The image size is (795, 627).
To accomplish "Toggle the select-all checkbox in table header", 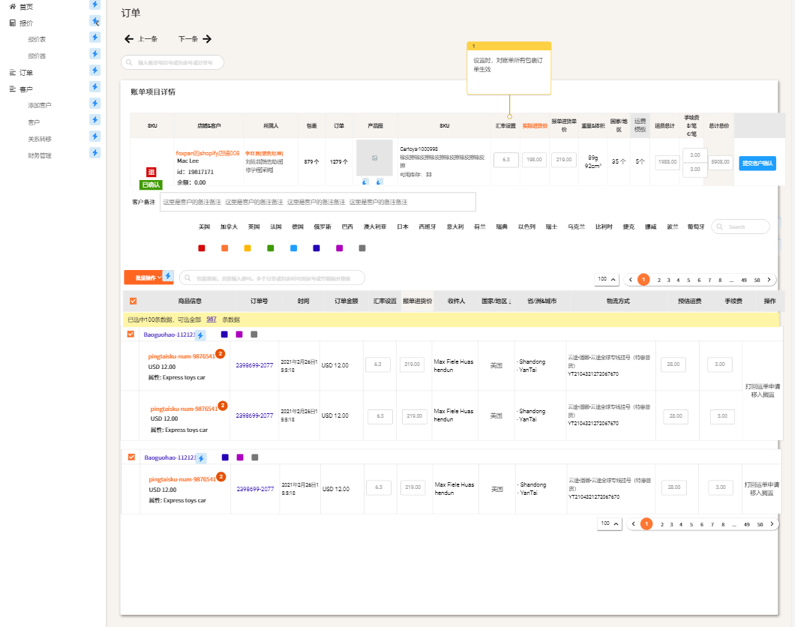I will pyautogui.click(x=133, y=300).
